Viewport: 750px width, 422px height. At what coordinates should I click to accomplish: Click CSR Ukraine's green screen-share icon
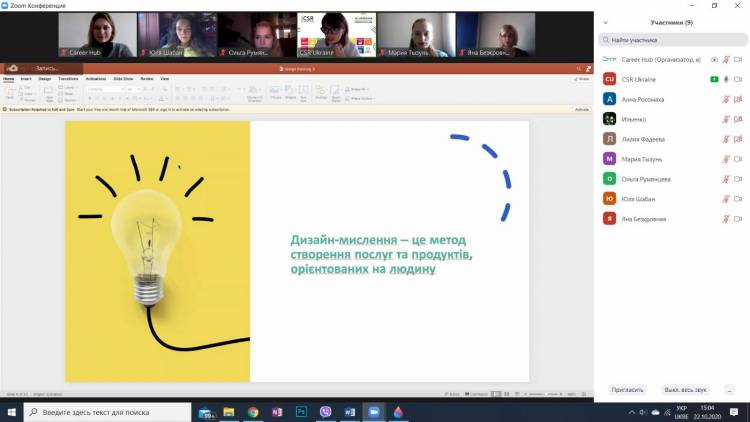tap(714, 79)
